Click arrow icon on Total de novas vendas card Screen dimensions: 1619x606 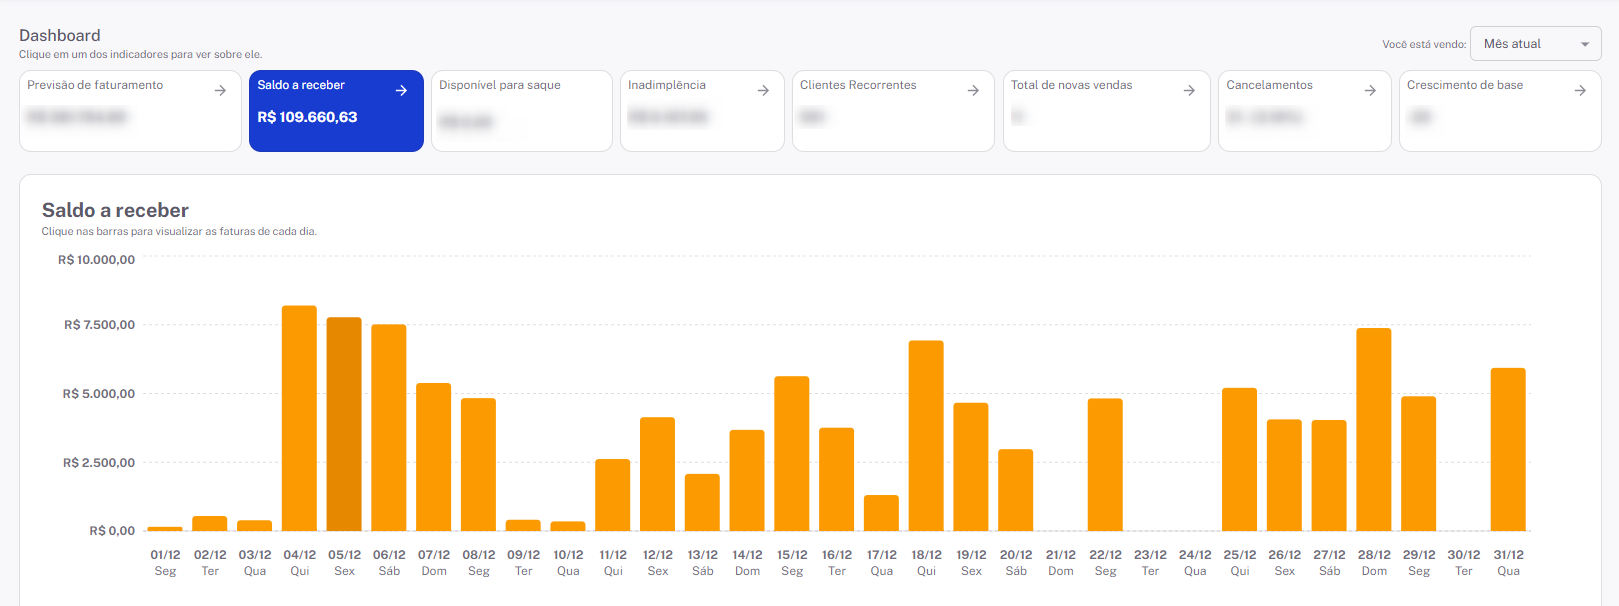1189,90
